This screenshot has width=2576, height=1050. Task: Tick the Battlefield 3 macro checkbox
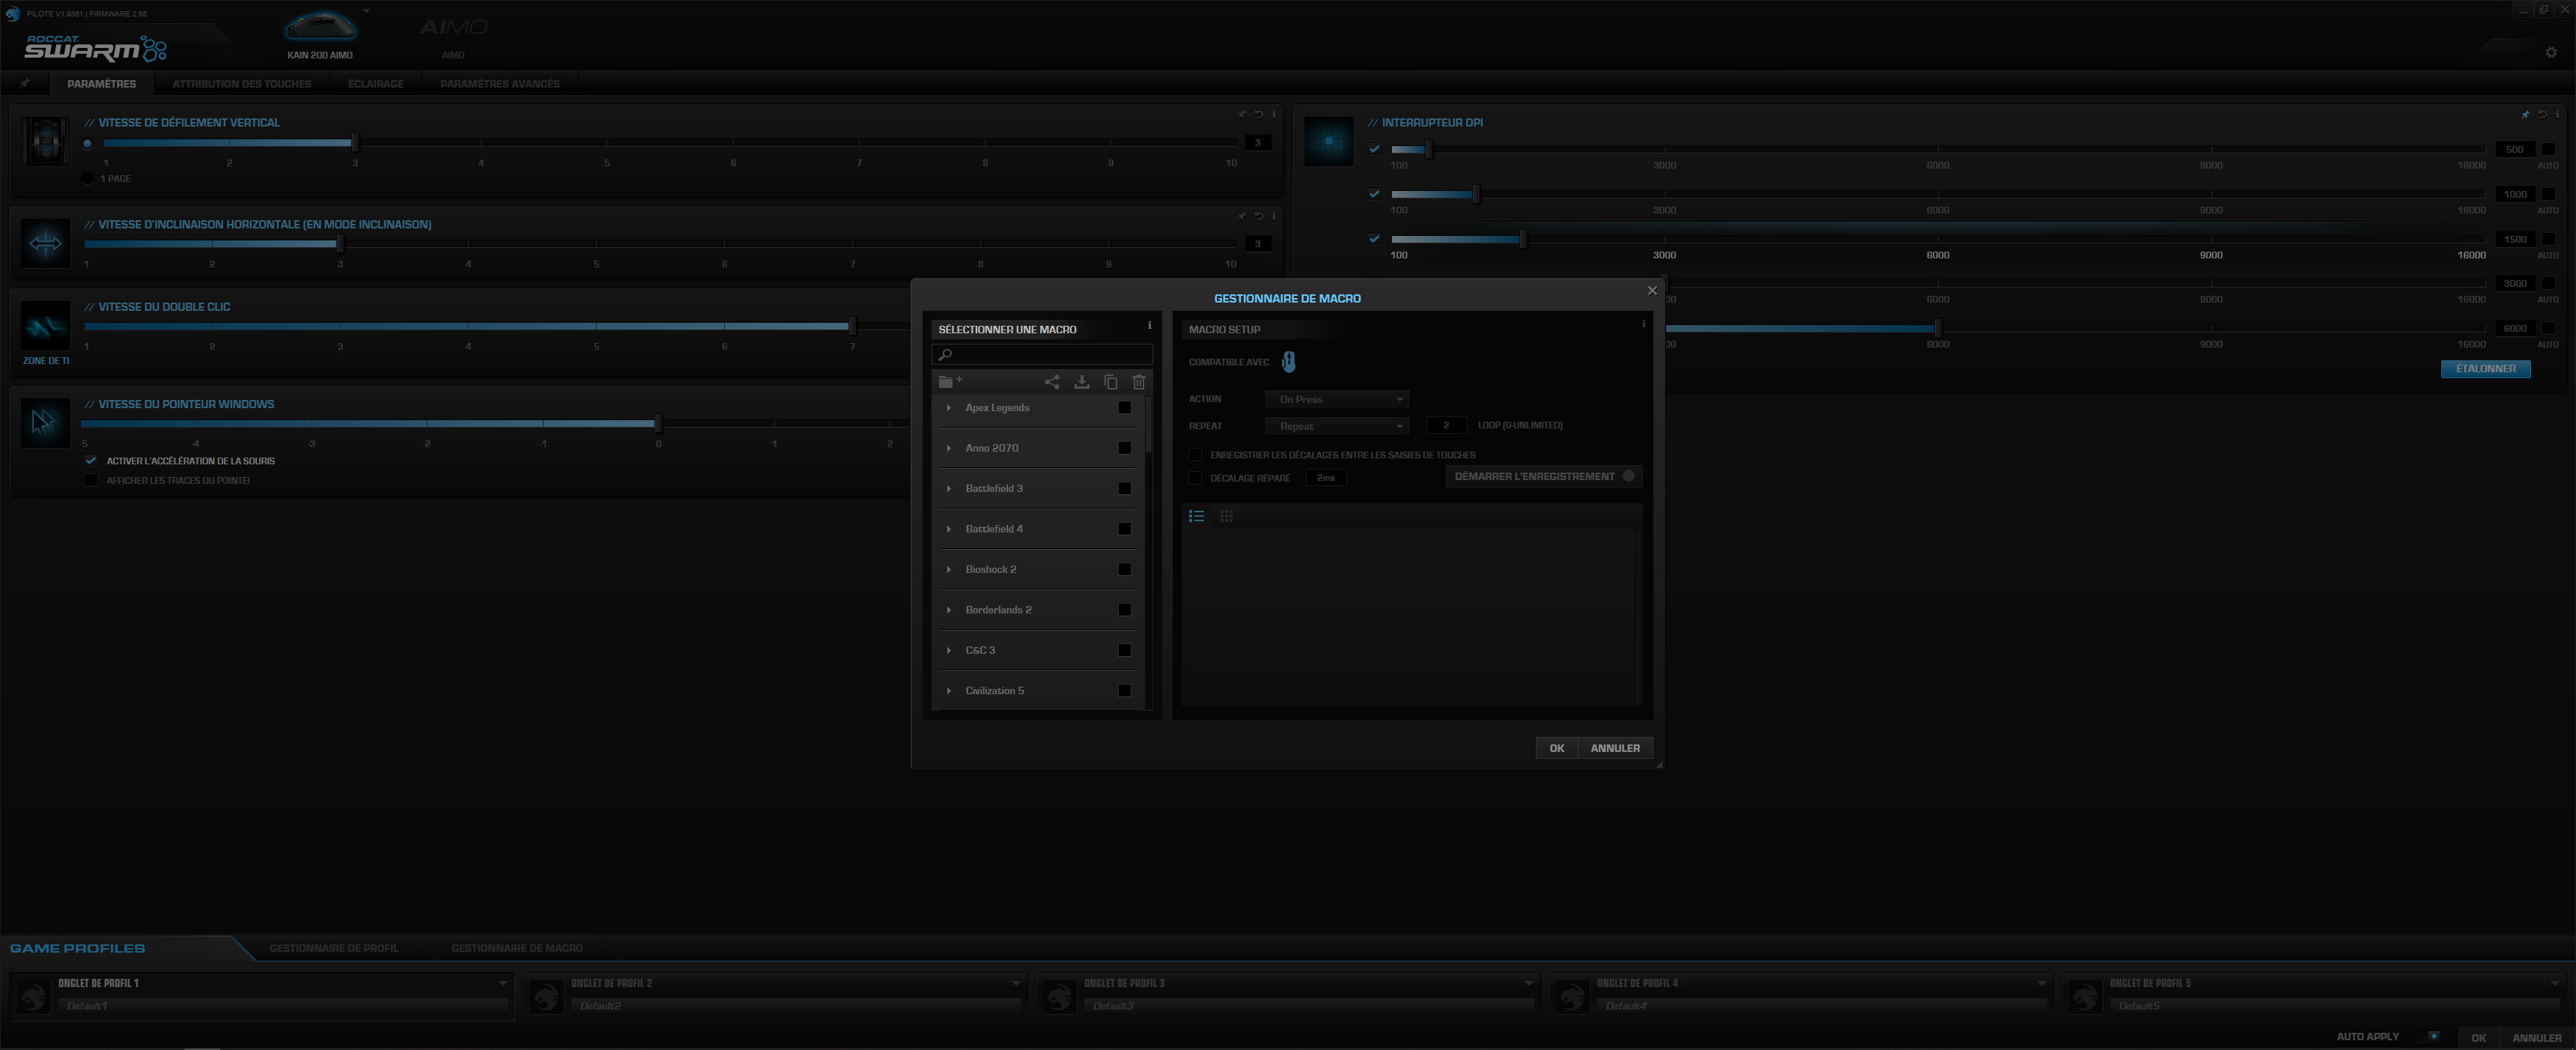point(1124,488)
